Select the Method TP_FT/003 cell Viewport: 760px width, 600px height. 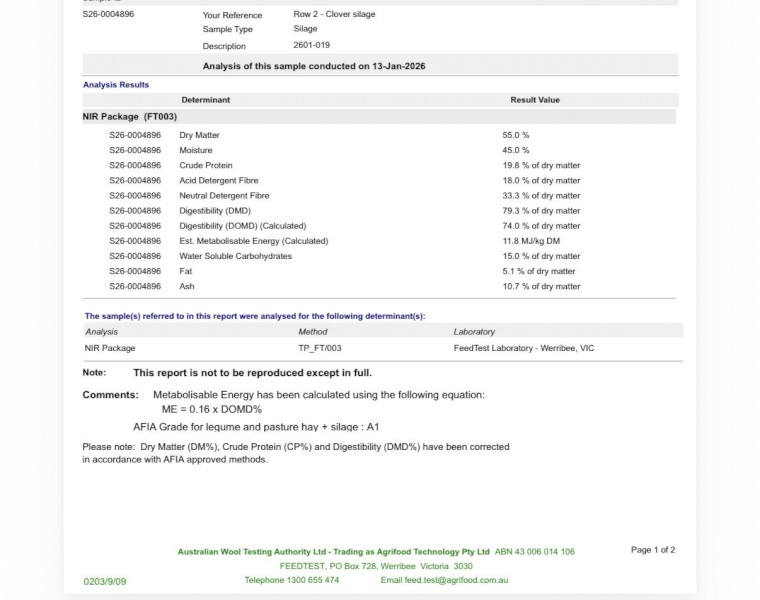[x=320, y=348]
